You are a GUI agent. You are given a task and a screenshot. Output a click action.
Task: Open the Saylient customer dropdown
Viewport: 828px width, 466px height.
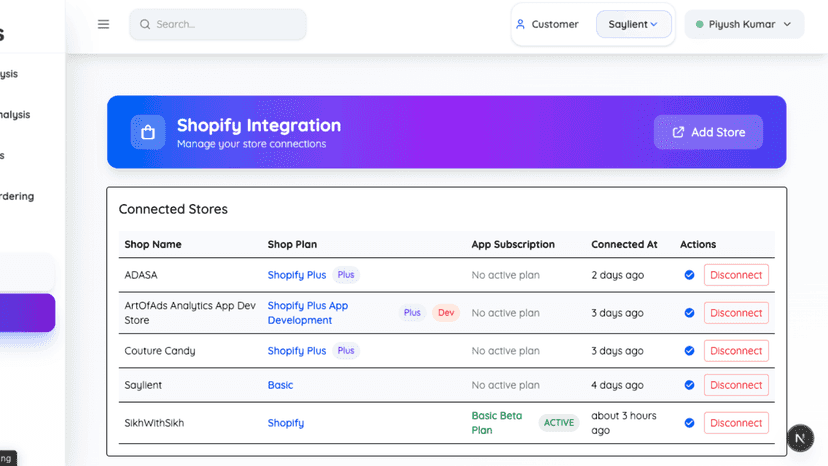(x=634, y=24)
